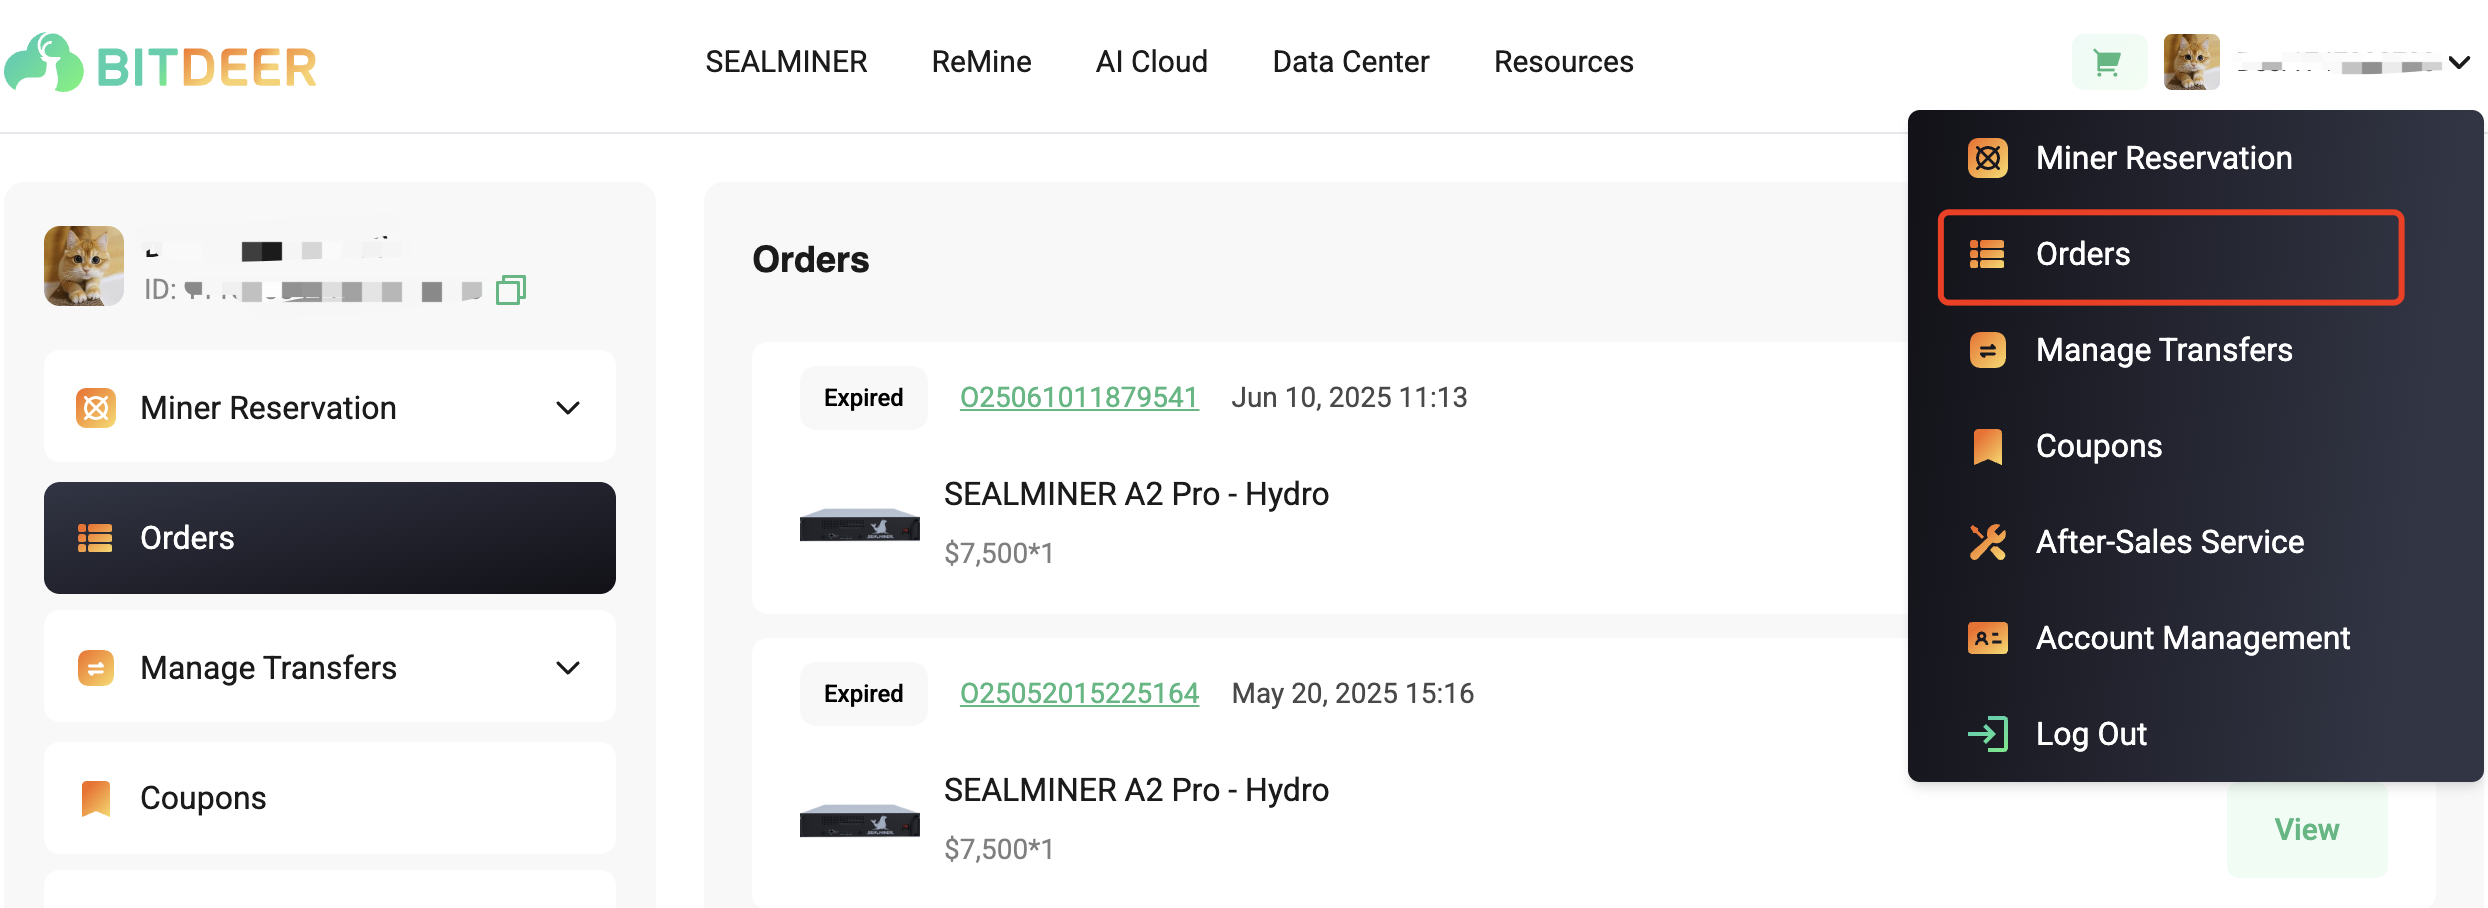Click Manage Transfers icon in dropdown menu
This screenshot has width=2488, height=908.
[1988, 350]
